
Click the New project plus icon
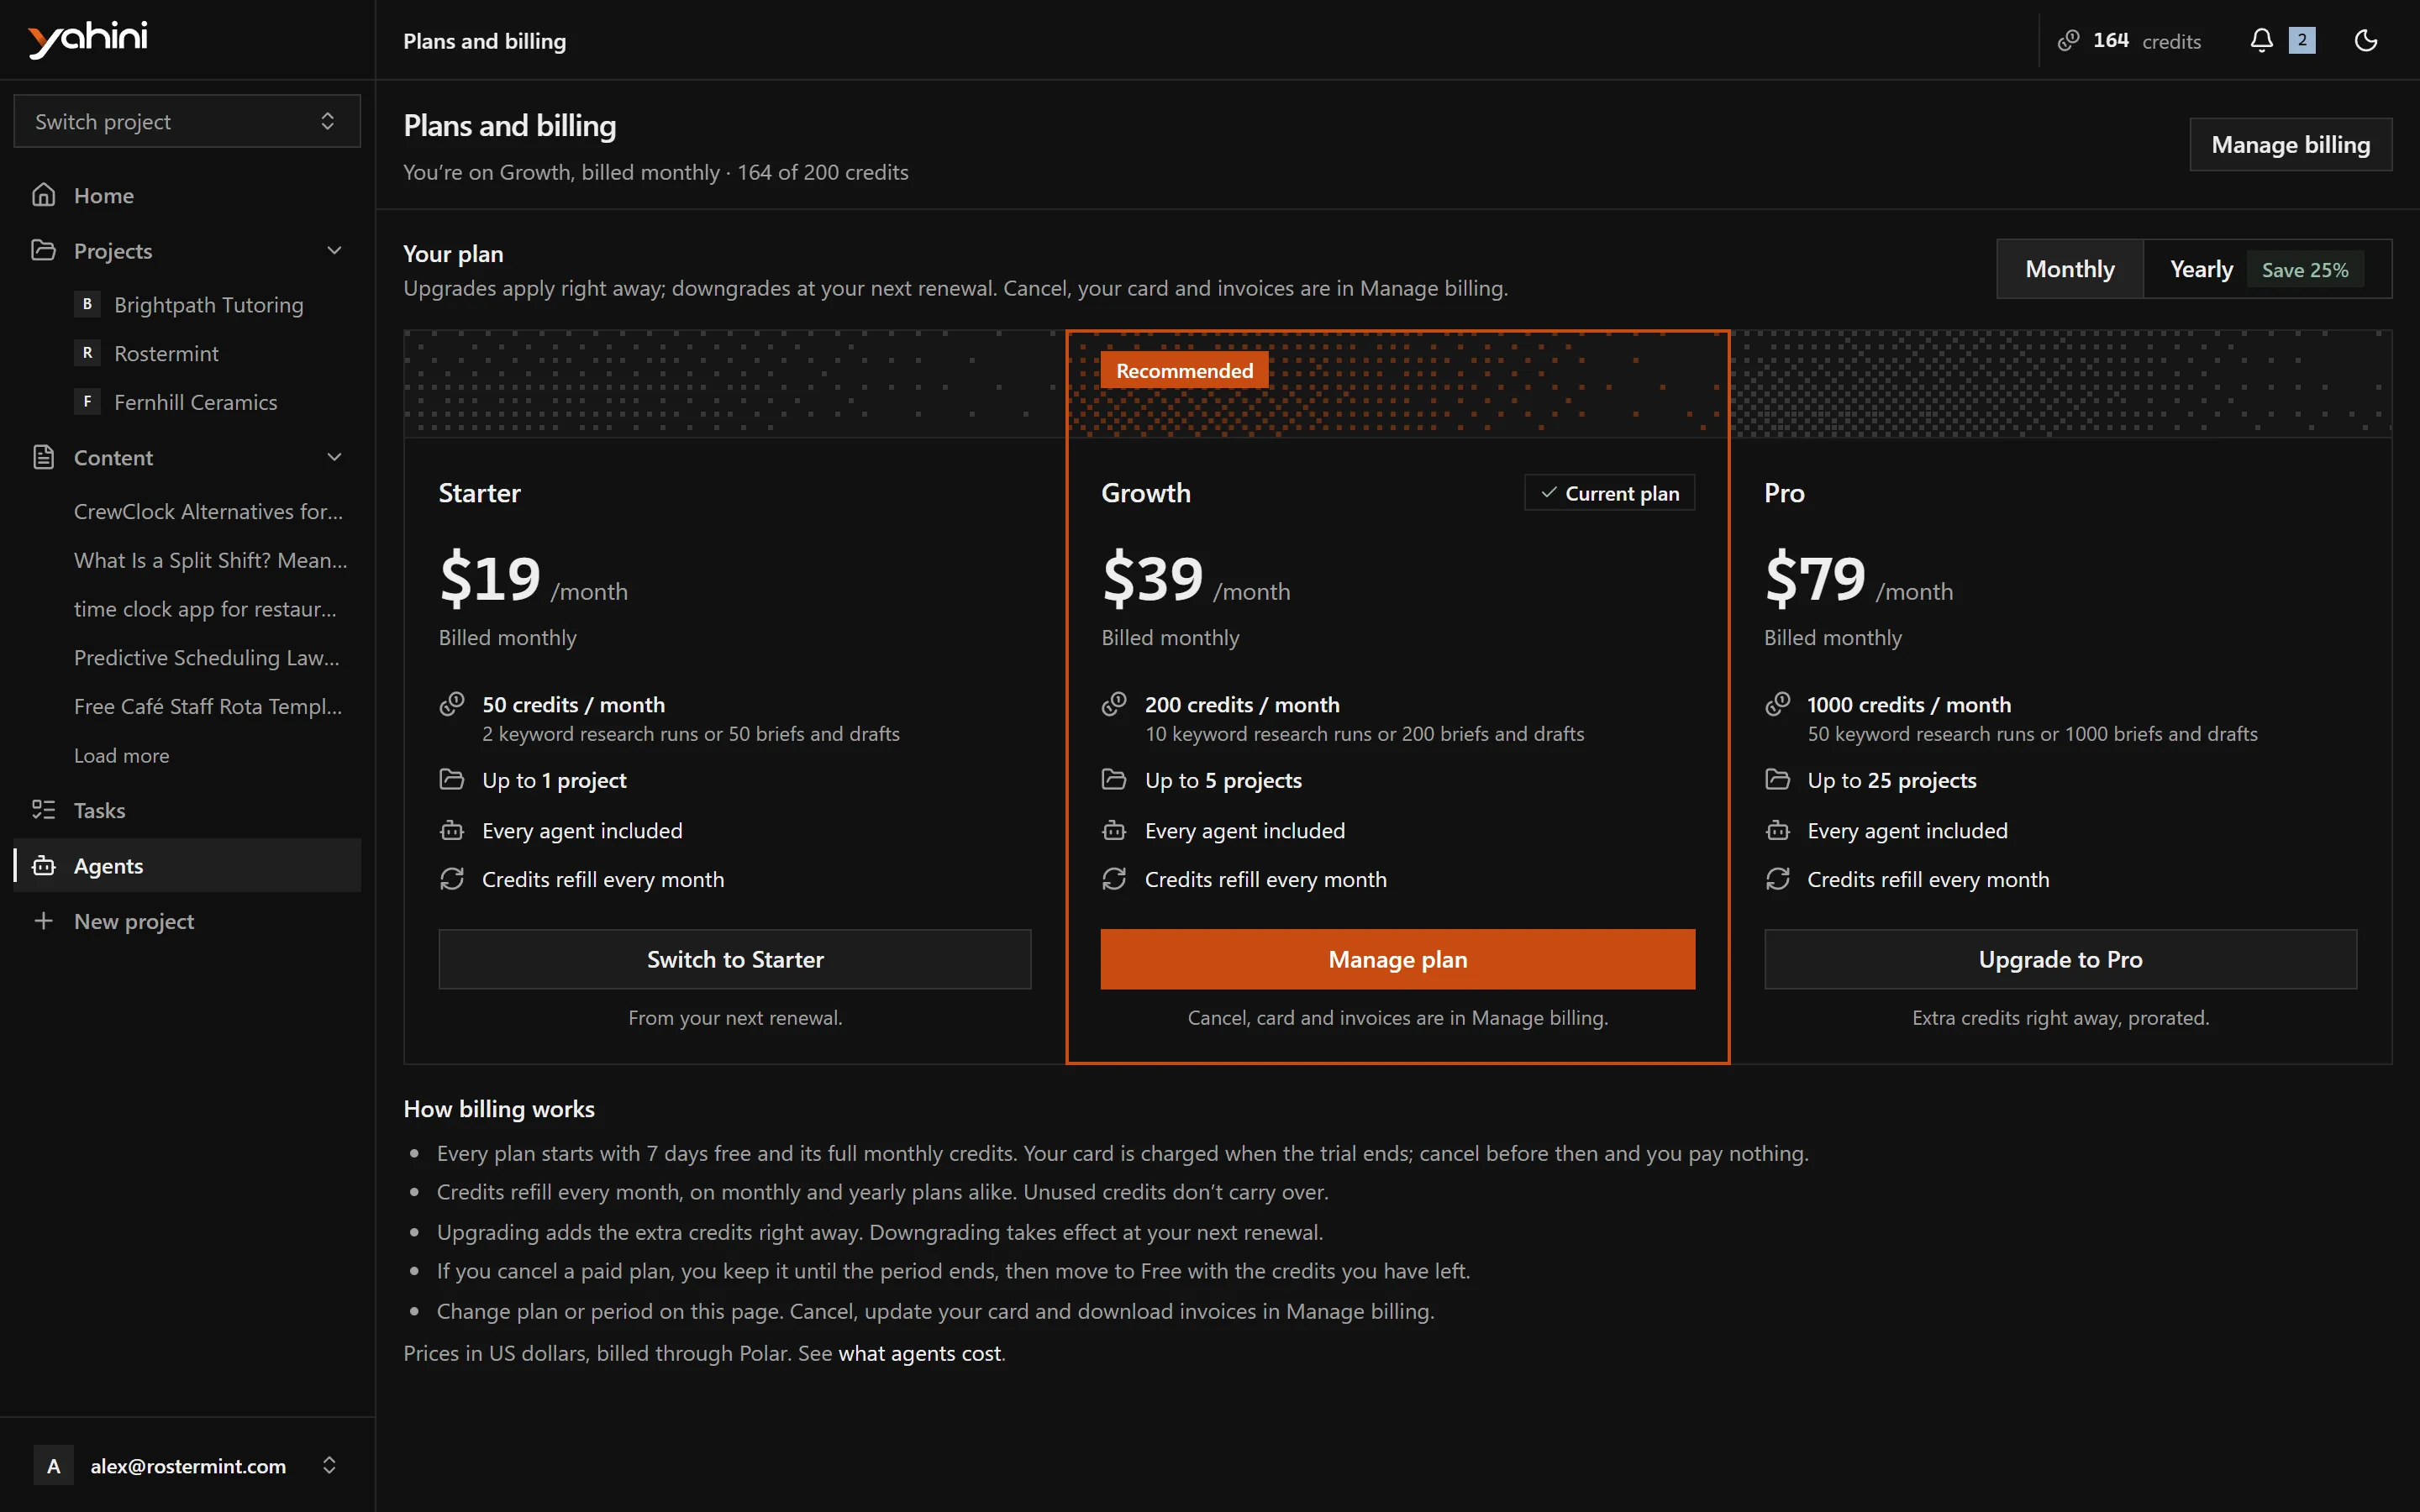[x=43, y=920]
